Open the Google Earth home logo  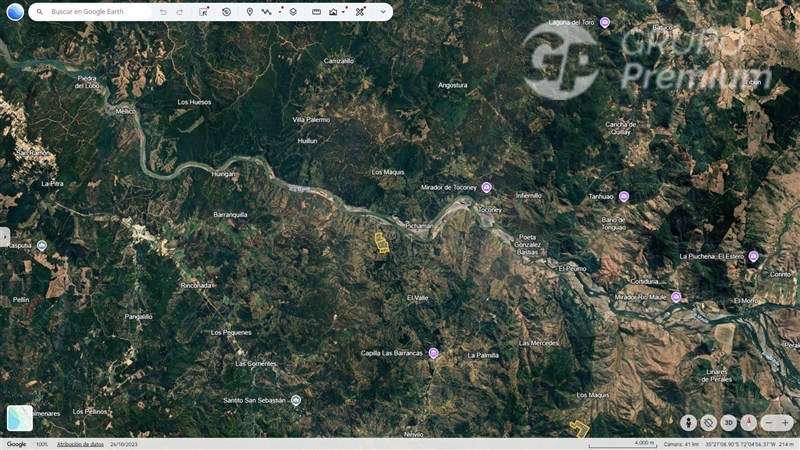pyautogui.click(x=15, y=12)
